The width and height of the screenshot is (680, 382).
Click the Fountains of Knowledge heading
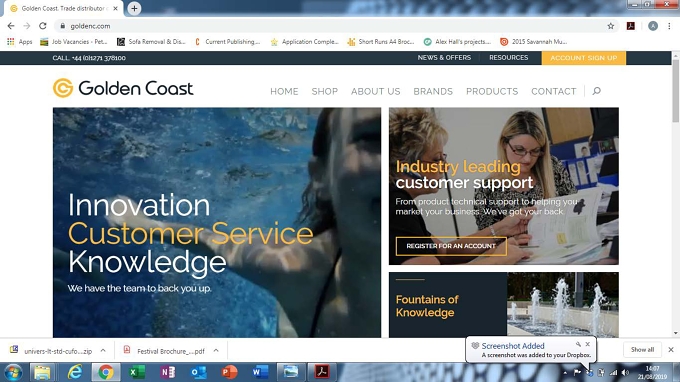coord(427,306)
